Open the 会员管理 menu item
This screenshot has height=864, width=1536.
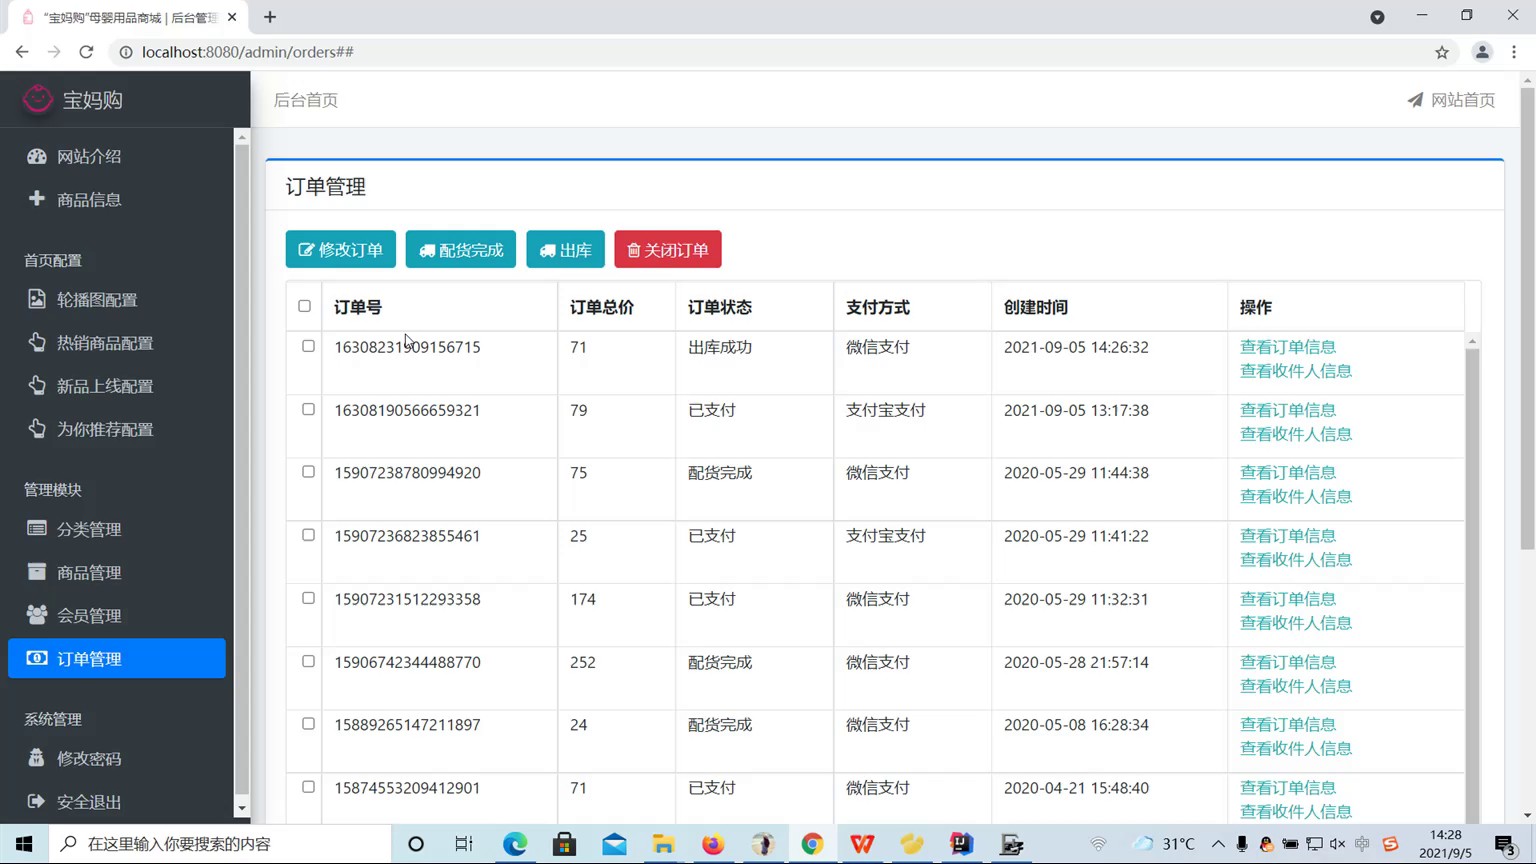click(x=89, y=615)
